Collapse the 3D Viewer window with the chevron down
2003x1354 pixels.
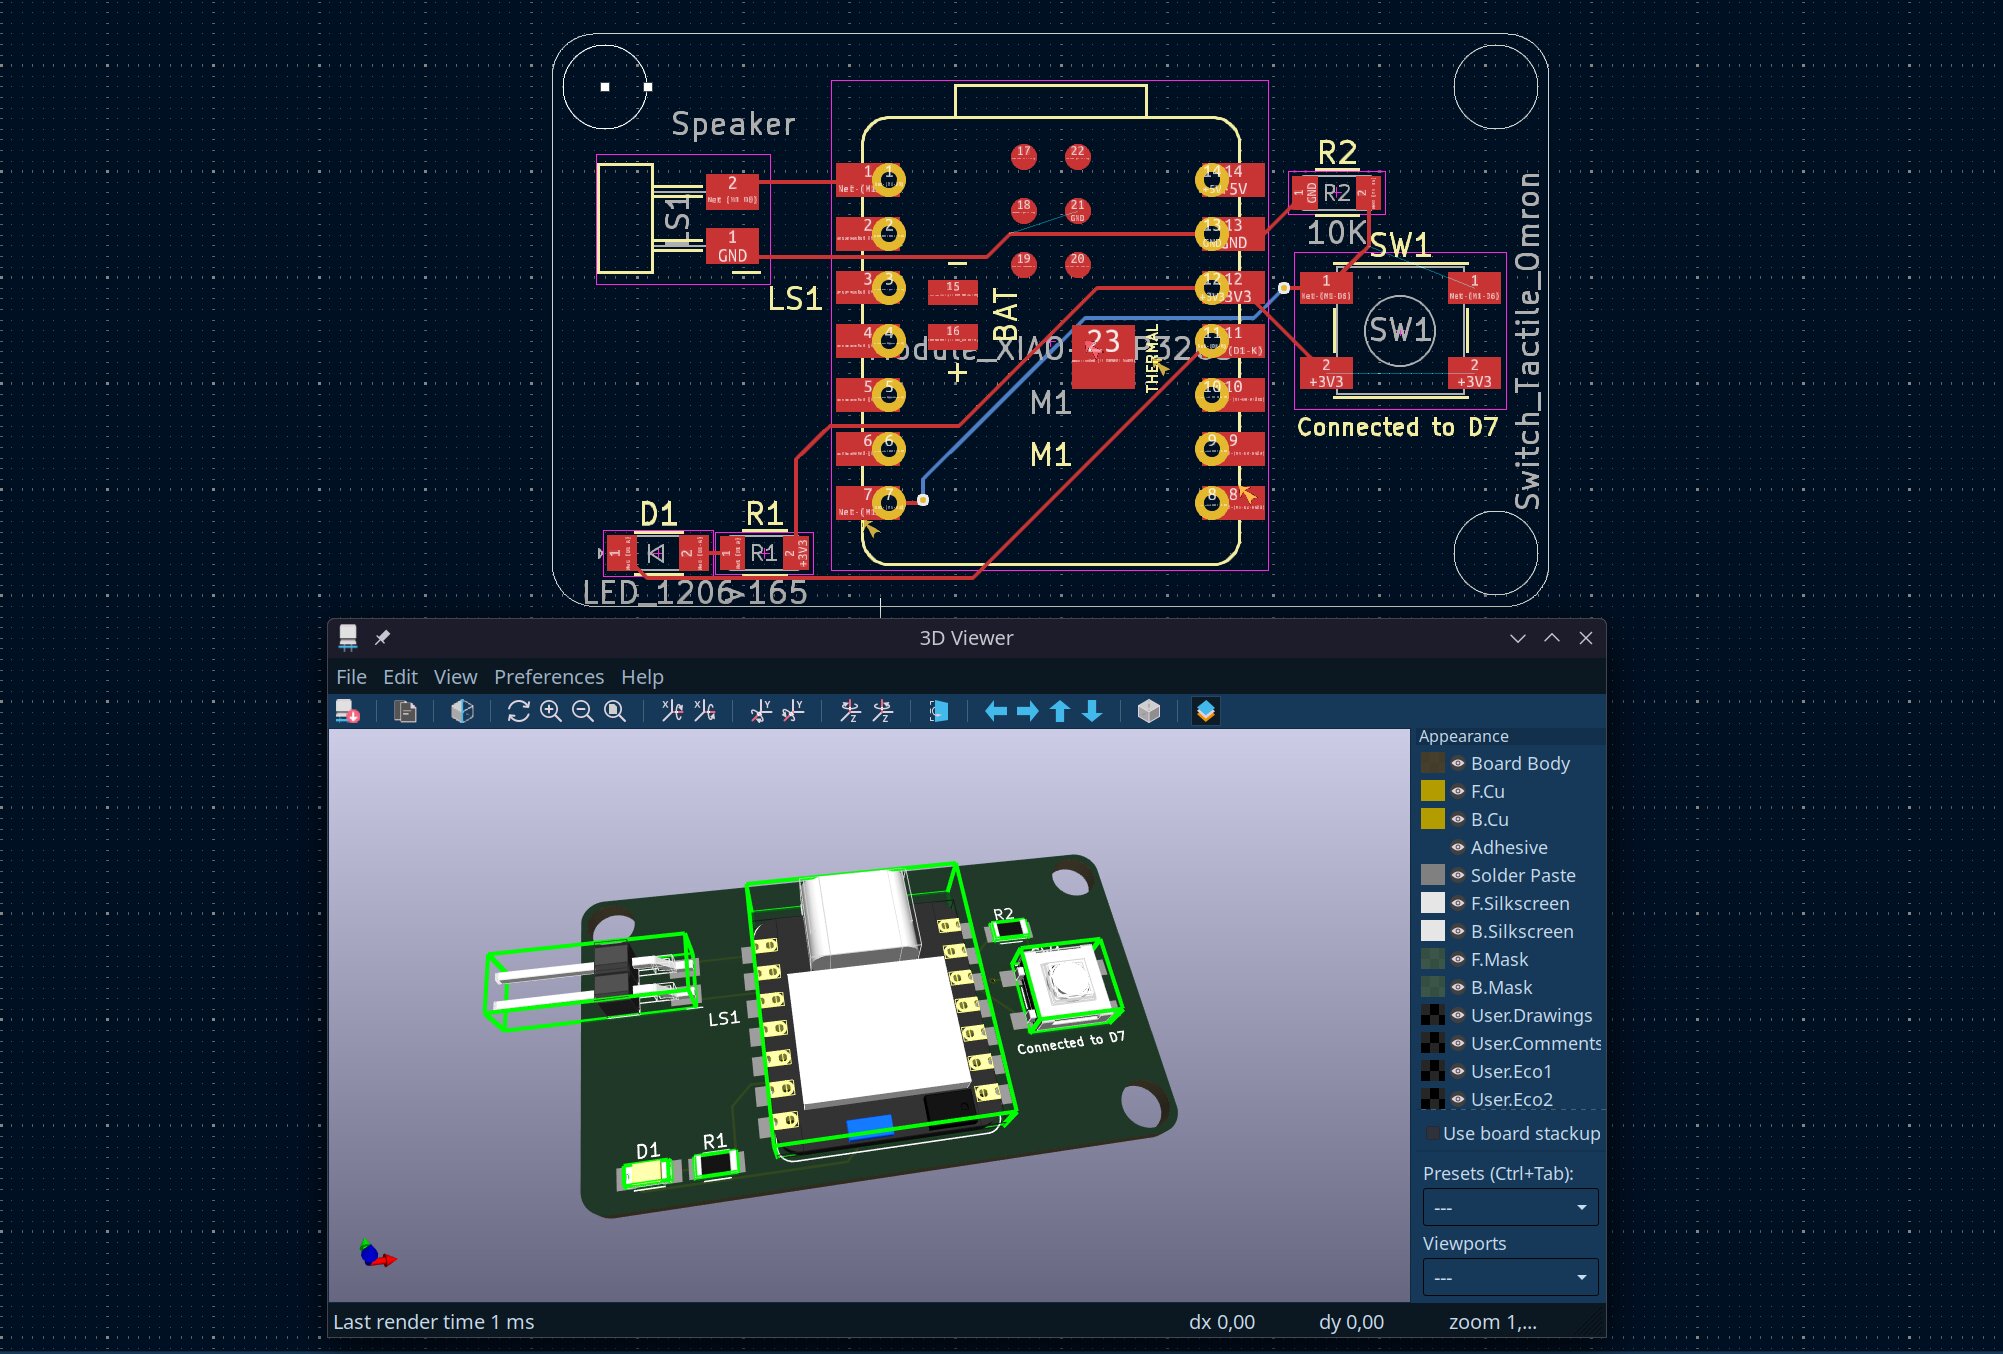coord(1518,638)
